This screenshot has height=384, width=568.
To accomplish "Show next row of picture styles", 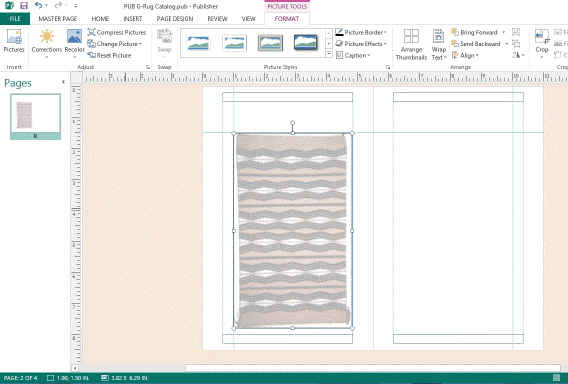I will coord(329,43).
